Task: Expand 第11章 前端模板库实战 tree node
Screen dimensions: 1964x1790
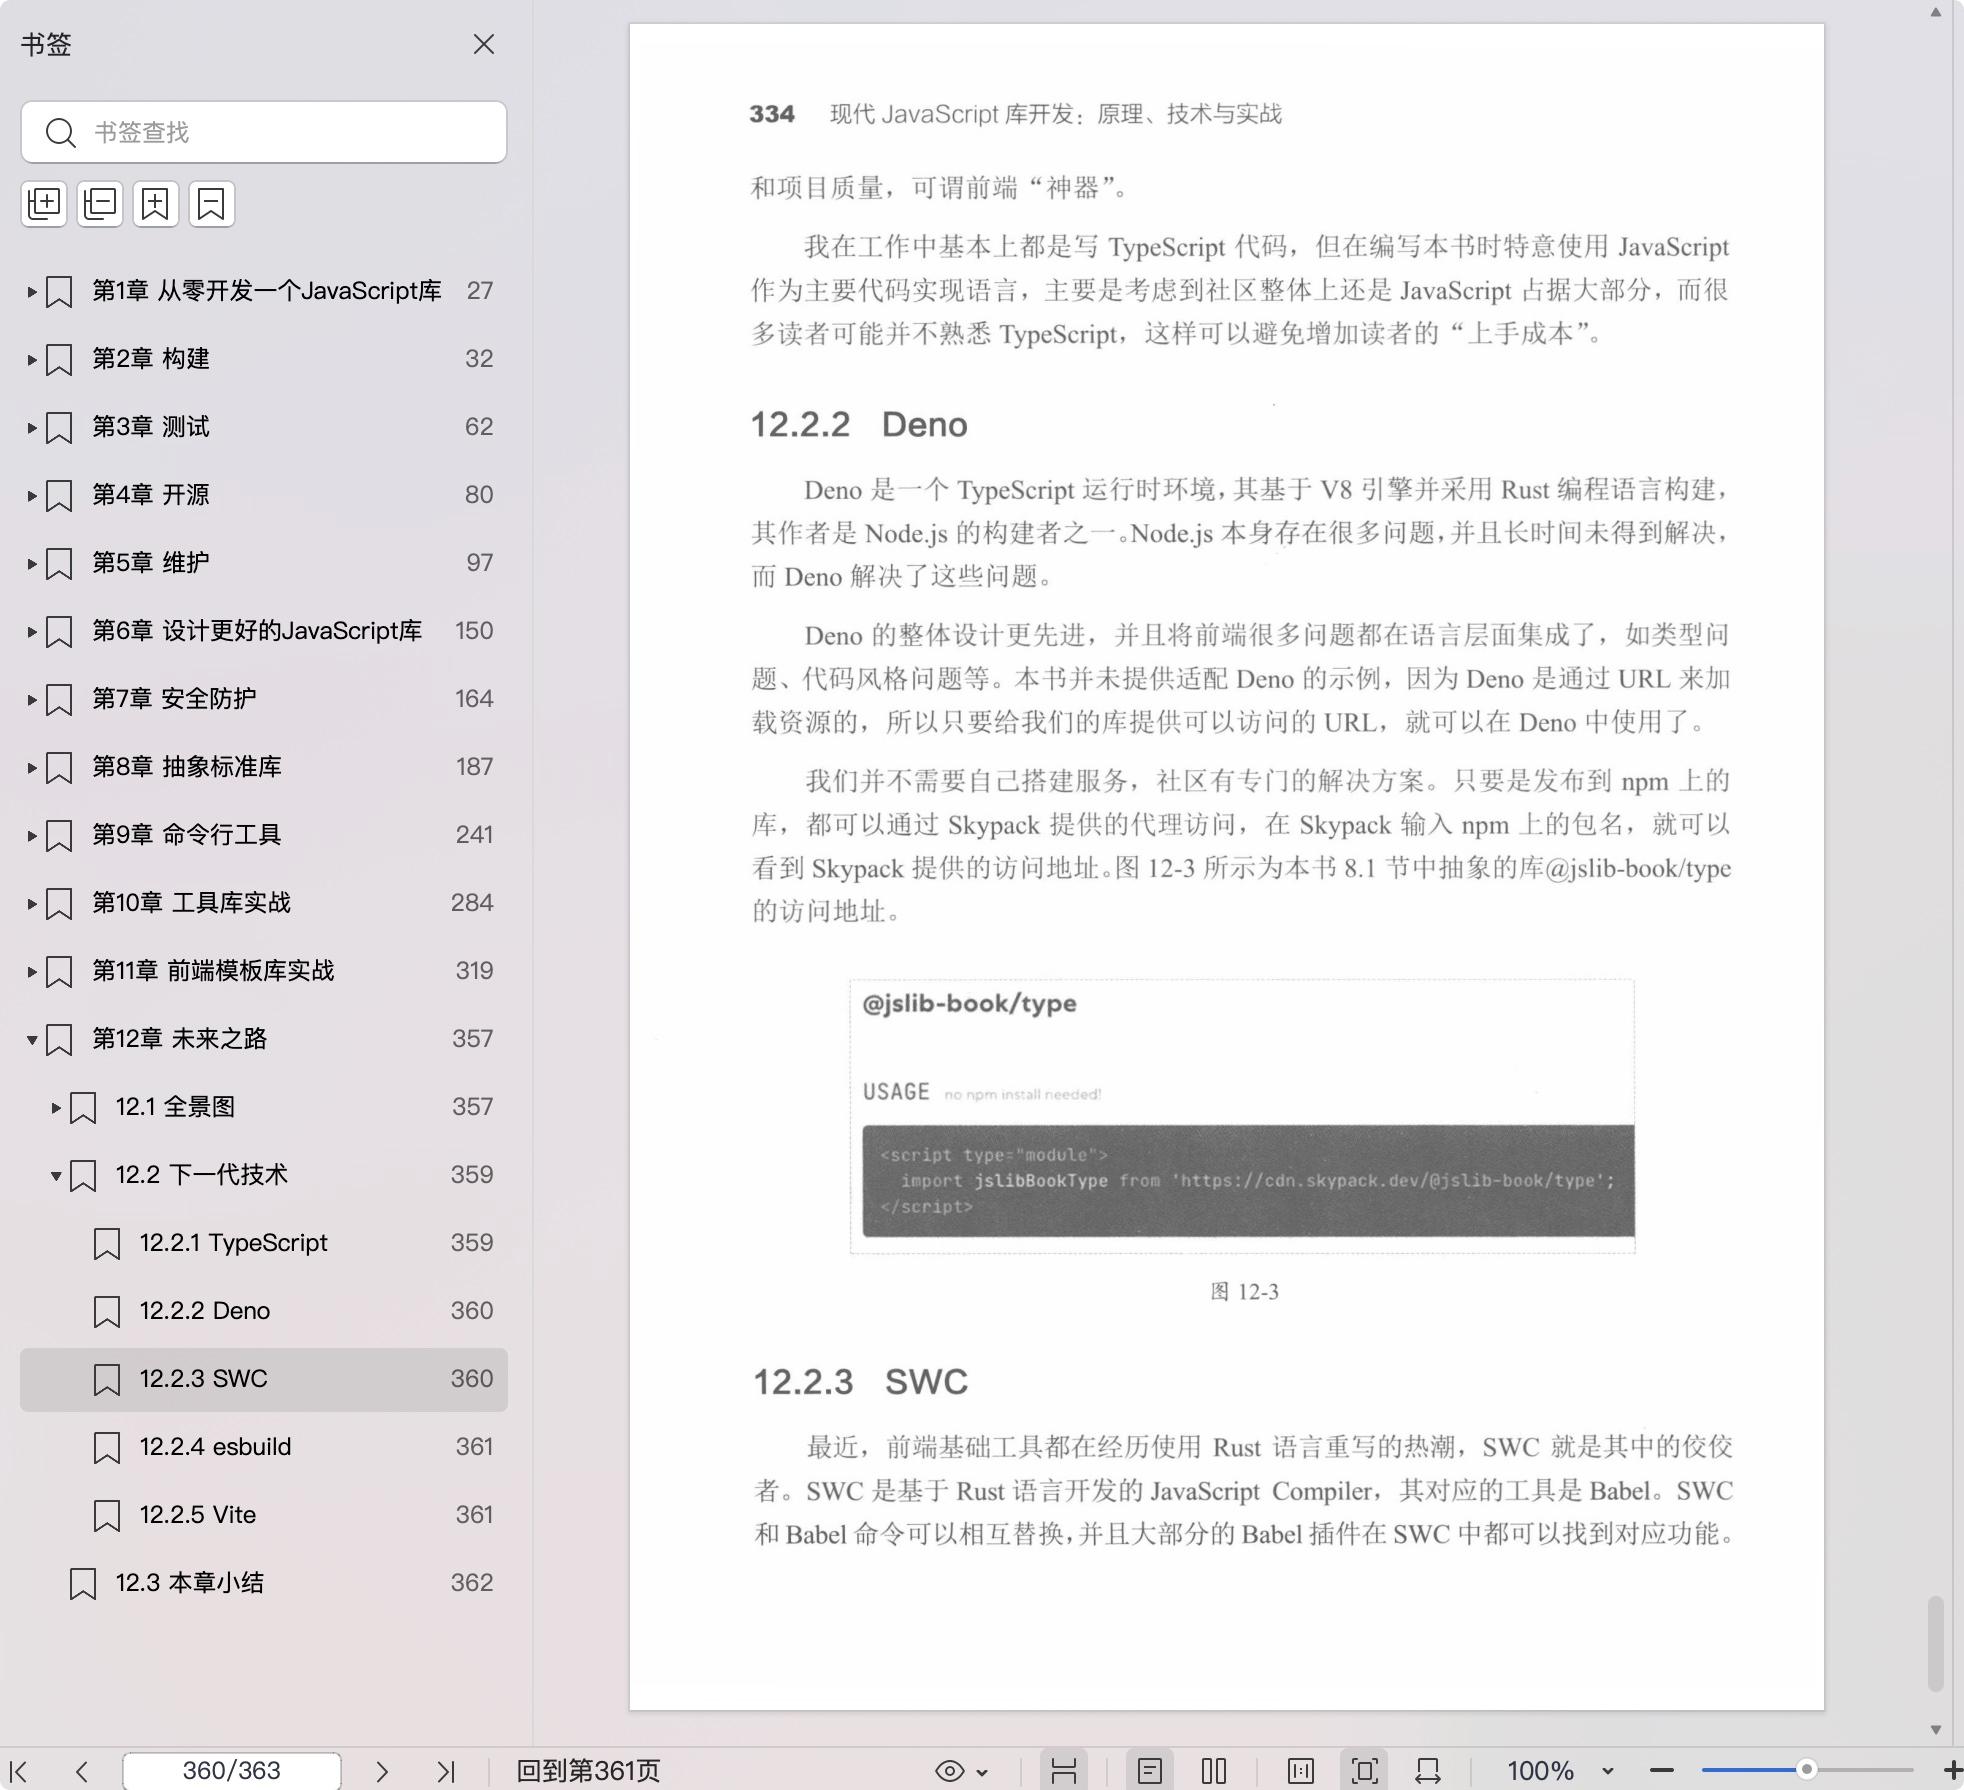Action: click(32, 972)
